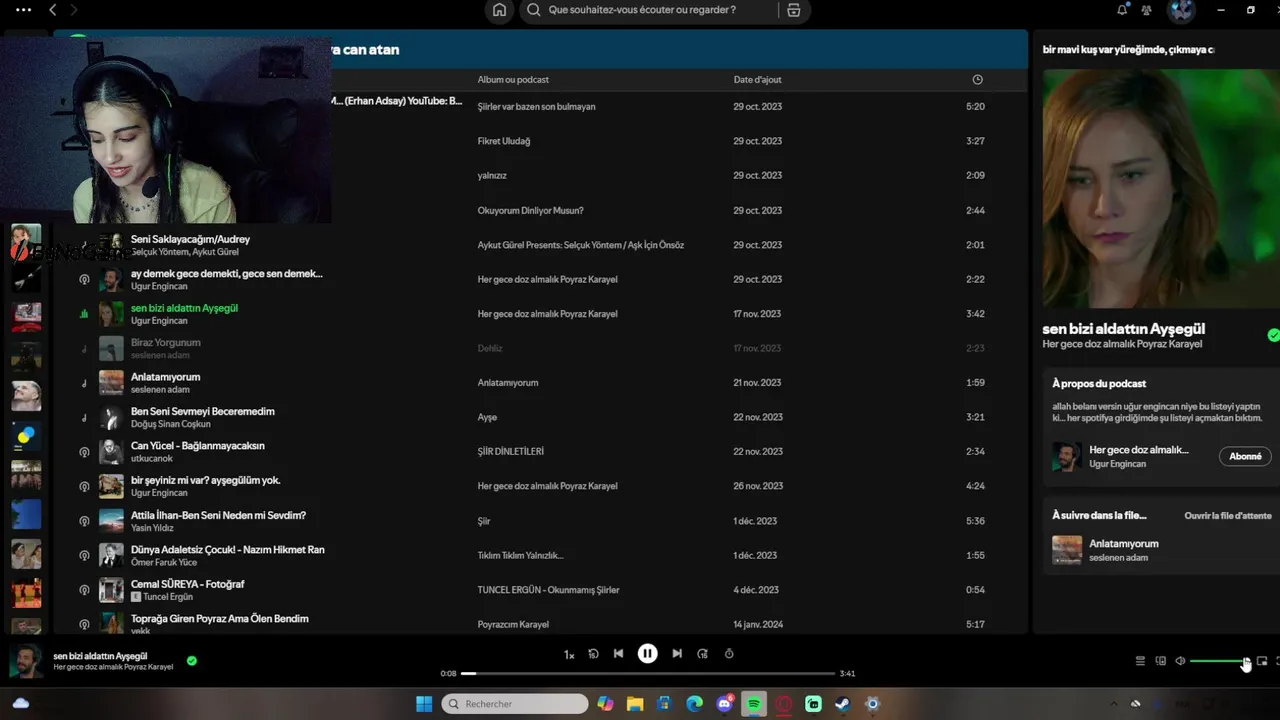Open the sleep timer icon

[729, 654]
